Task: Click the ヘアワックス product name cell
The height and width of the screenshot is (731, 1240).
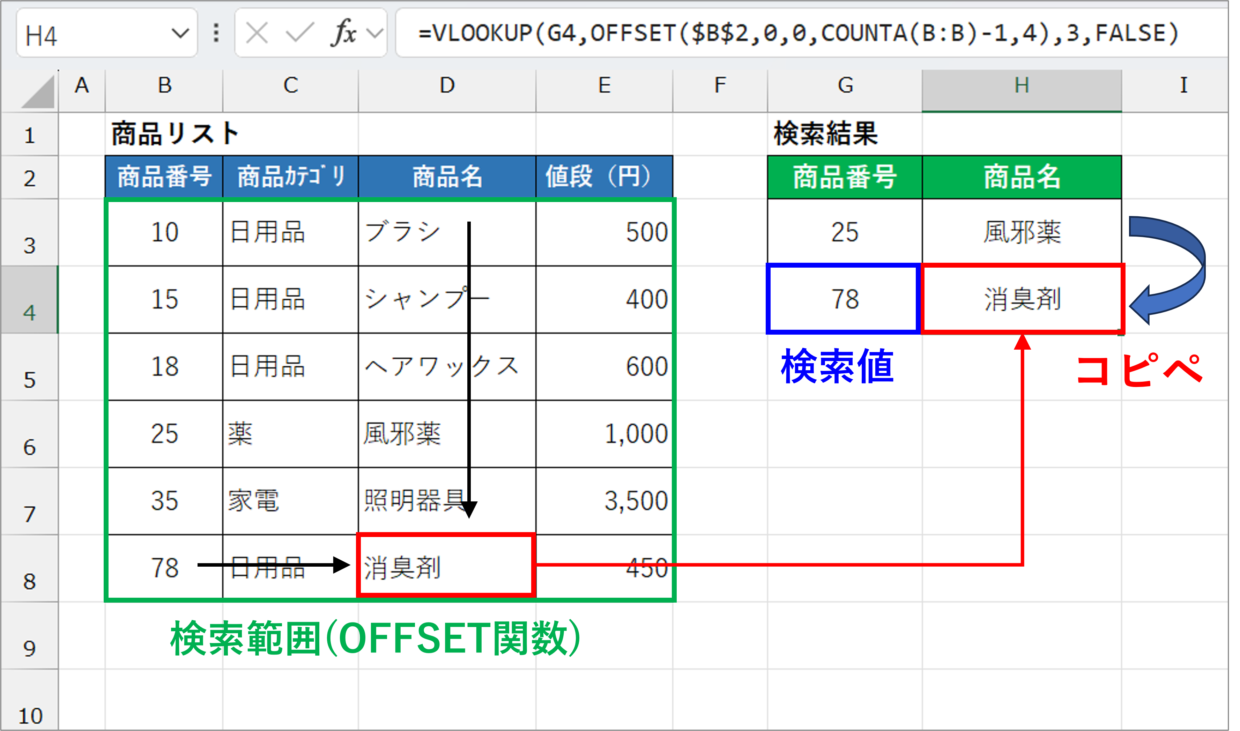Action: click(446, 366)
